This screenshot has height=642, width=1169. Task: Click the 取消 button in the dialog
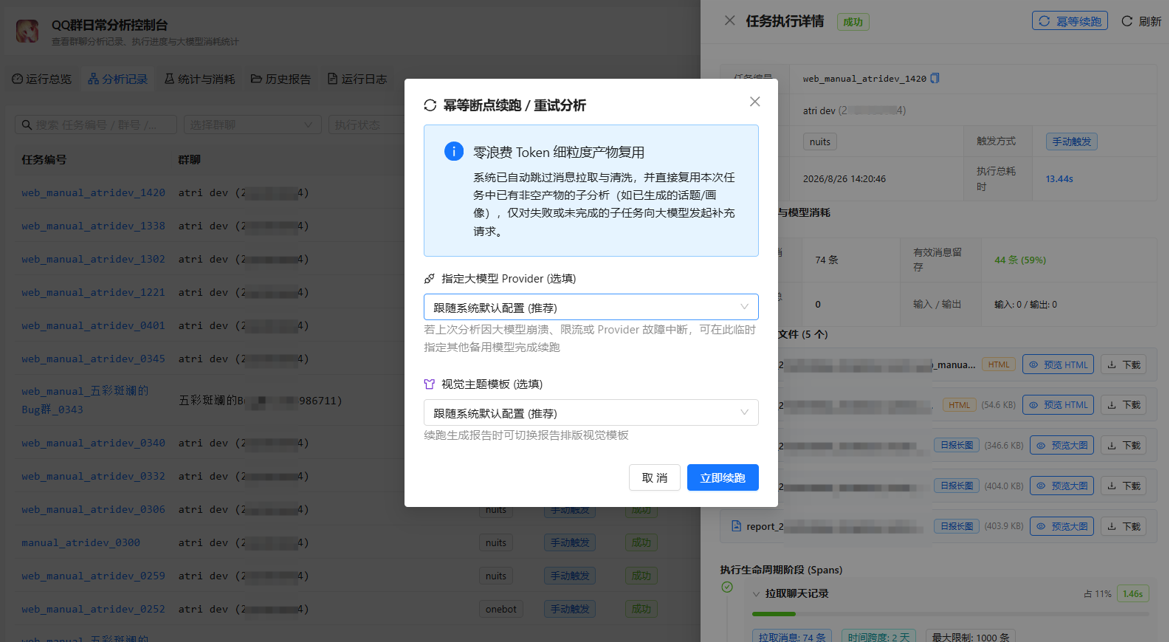pyautogui.click(x=655, y=478)
